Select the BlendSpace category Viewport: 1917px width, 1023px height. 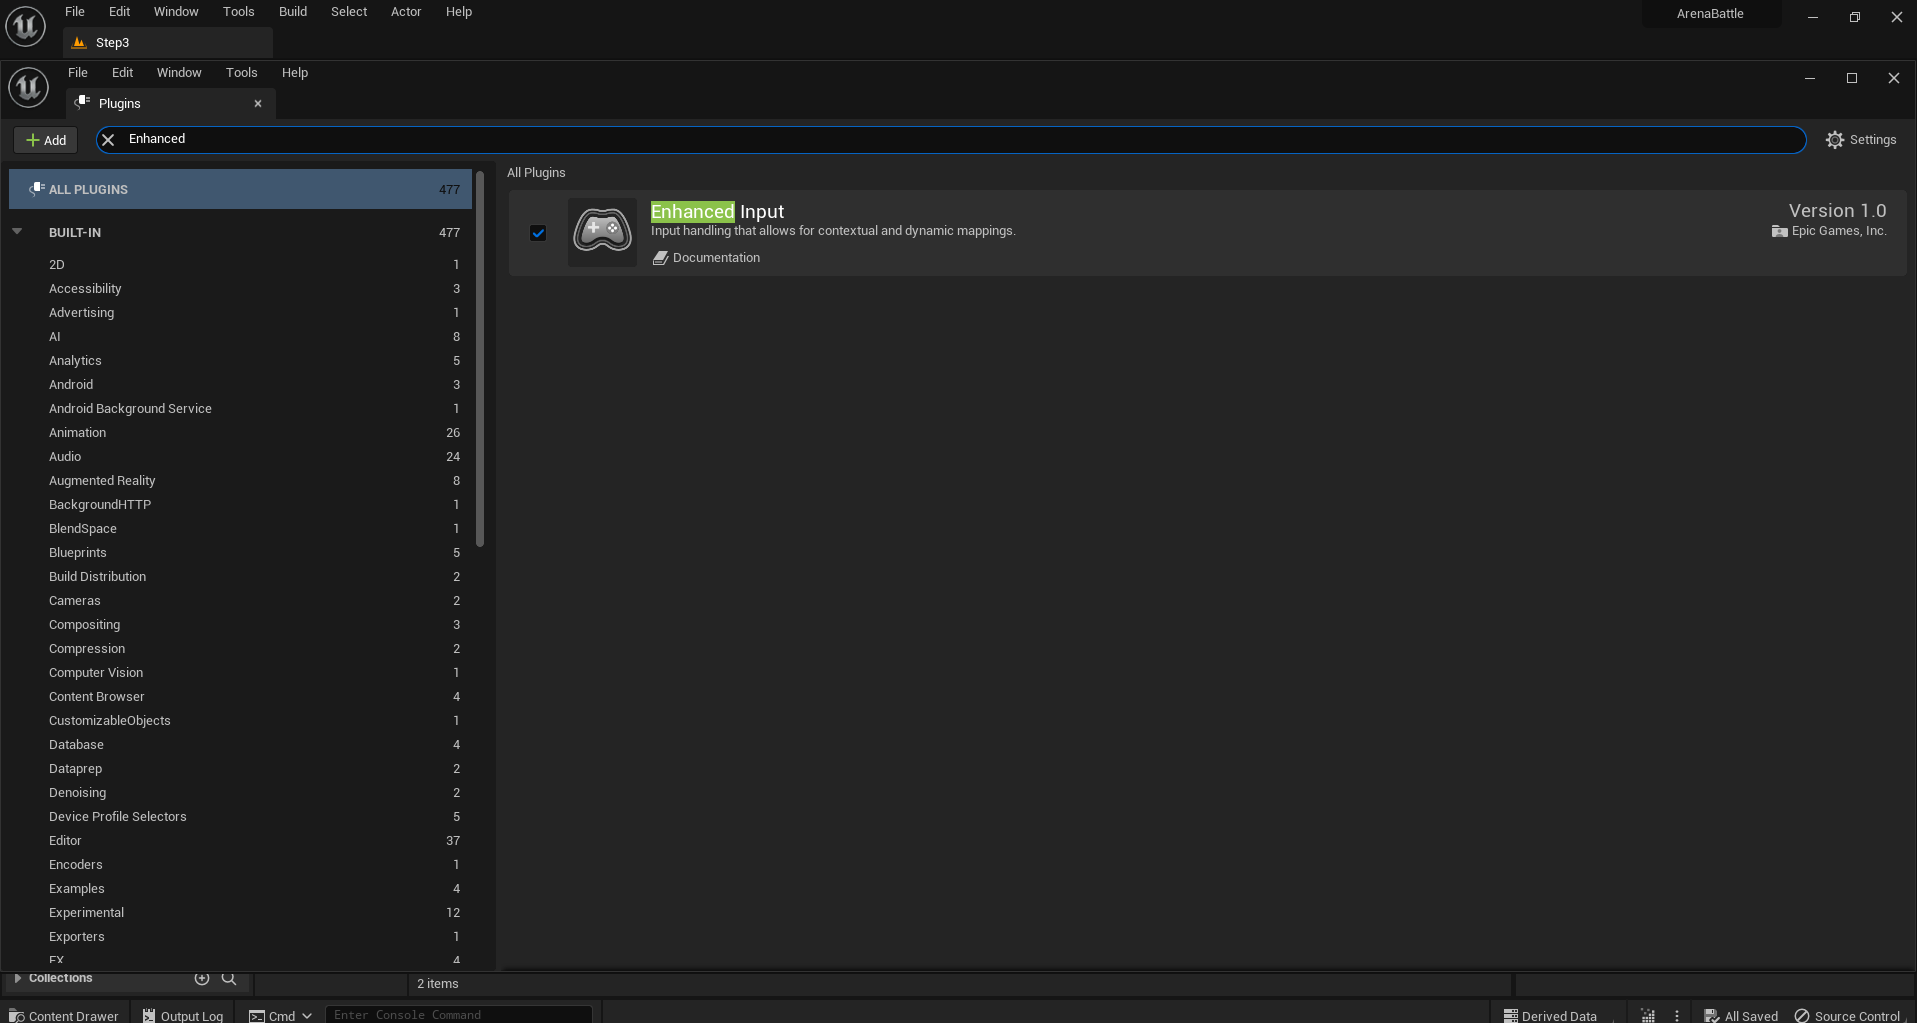(240, 529)
